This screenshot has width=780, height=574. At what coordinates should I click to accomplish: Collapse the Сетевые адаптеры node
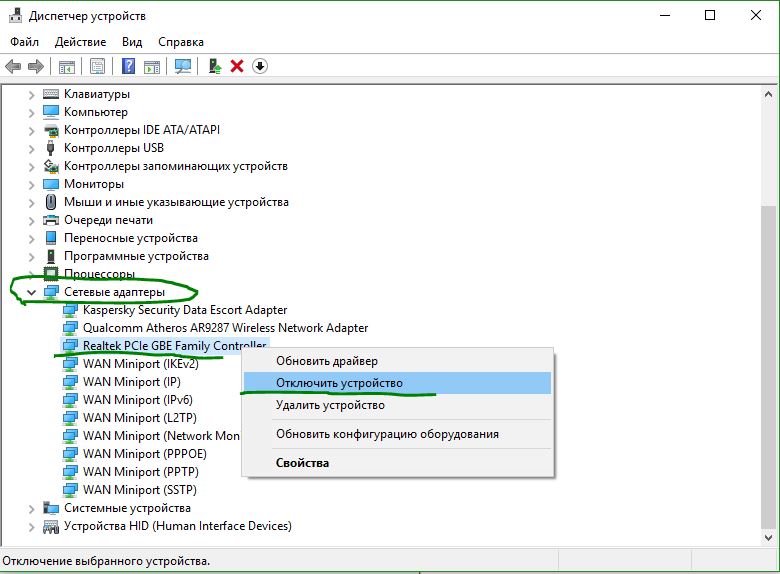pyautogui.click(x=32, y=292)
